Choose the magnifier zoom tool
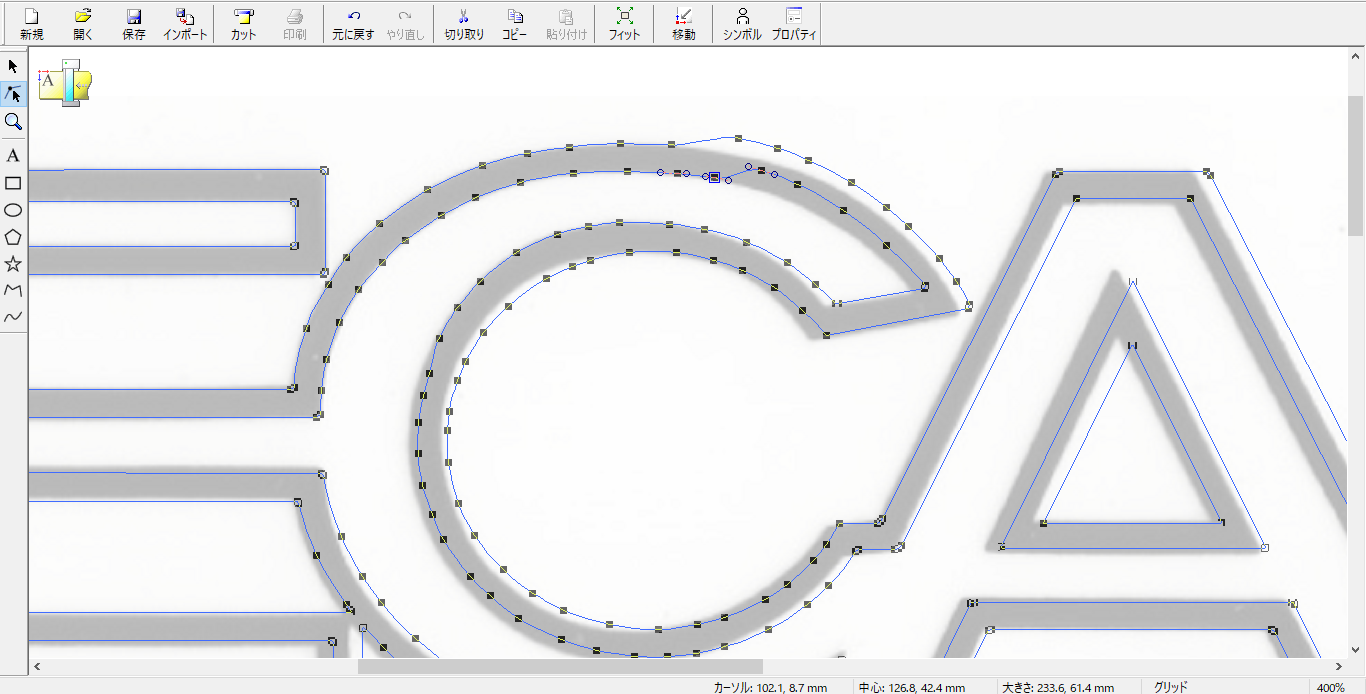The image size is (1366, 694). (x=13, y=121)
